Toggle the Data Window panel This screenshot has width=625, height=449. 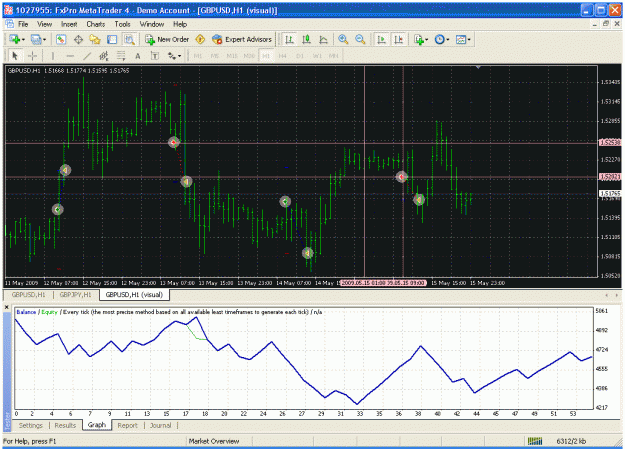point(78,39)
